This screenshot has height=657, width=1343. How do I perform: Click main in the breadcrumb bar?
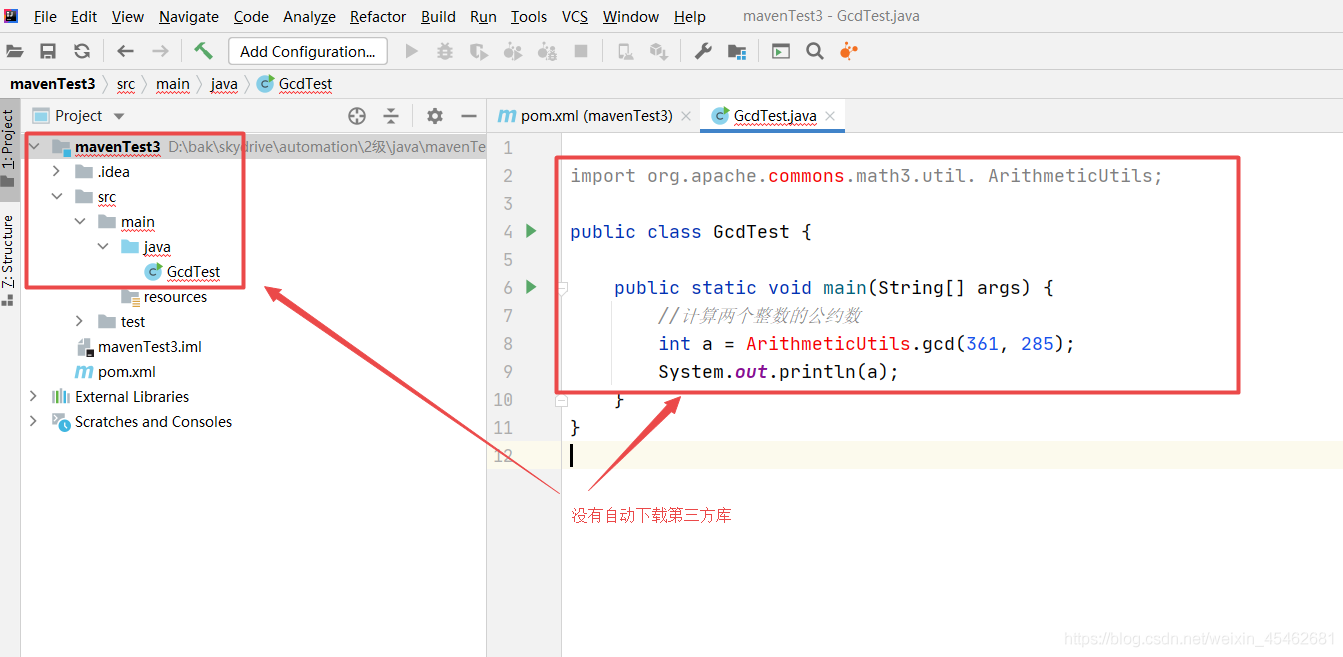click(172, 84)
